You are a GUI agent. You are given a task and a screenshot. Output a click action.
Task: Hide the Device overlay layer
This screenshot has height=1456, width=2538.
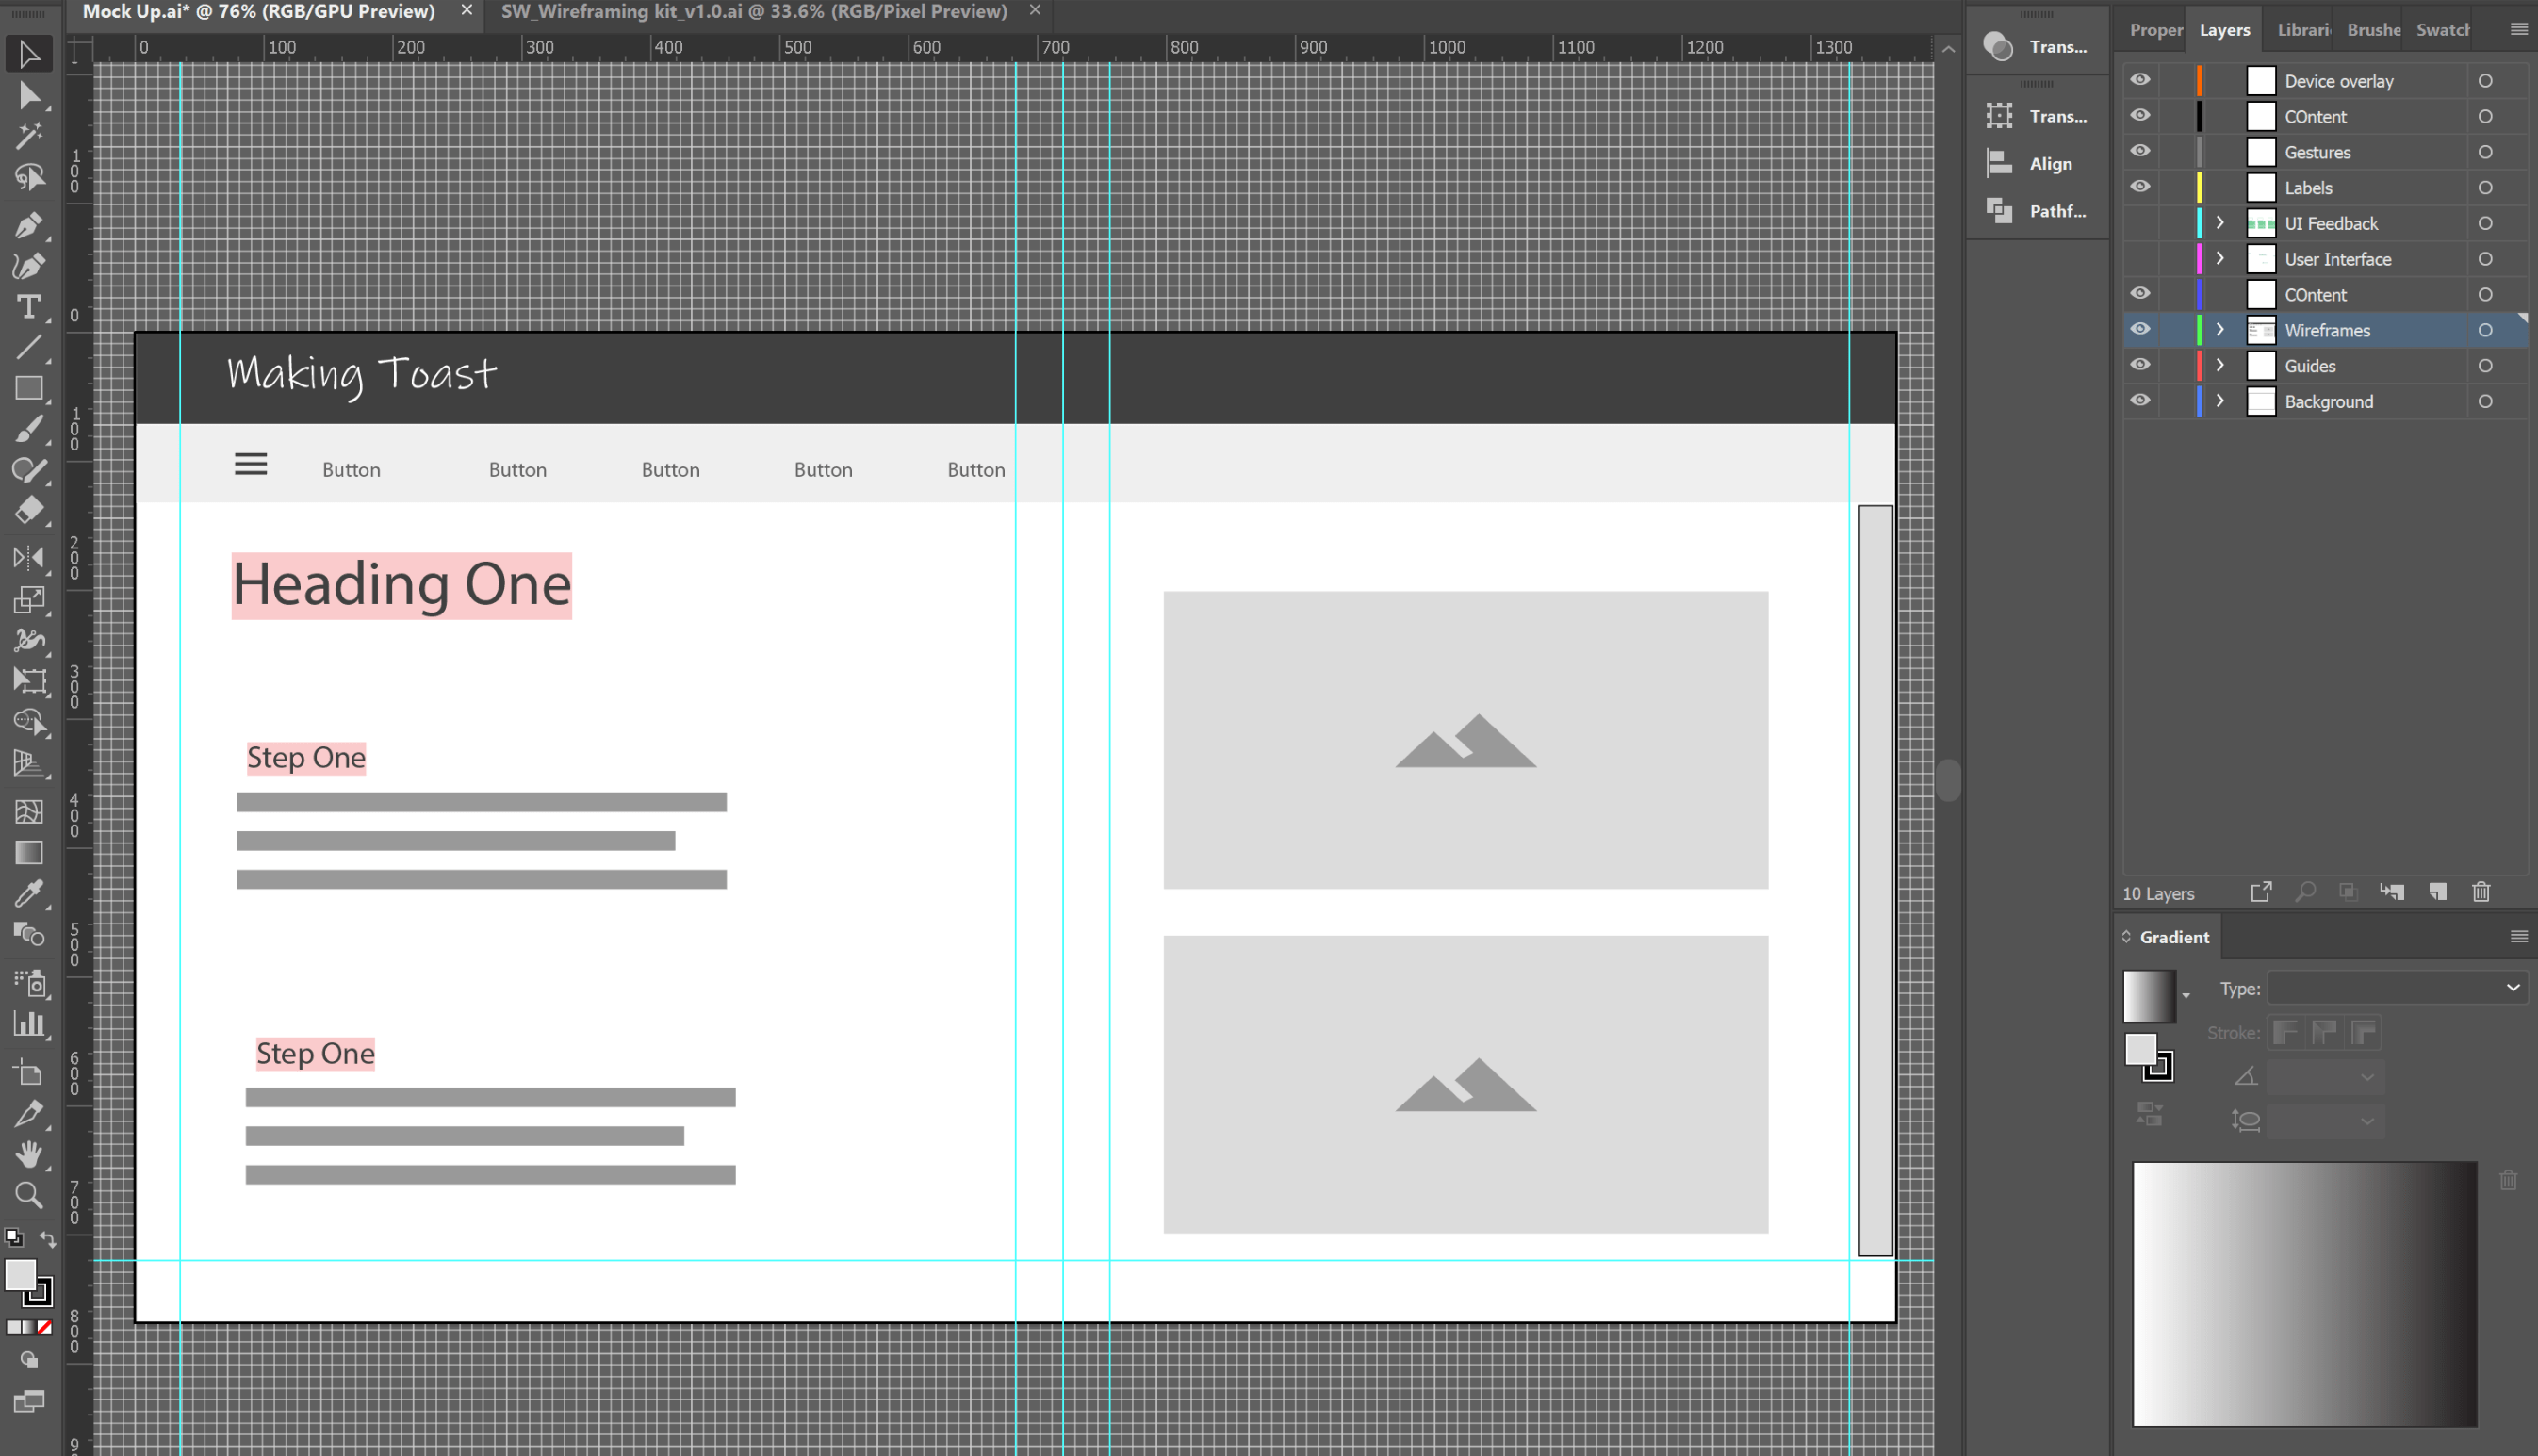(x=2139, y=80)
